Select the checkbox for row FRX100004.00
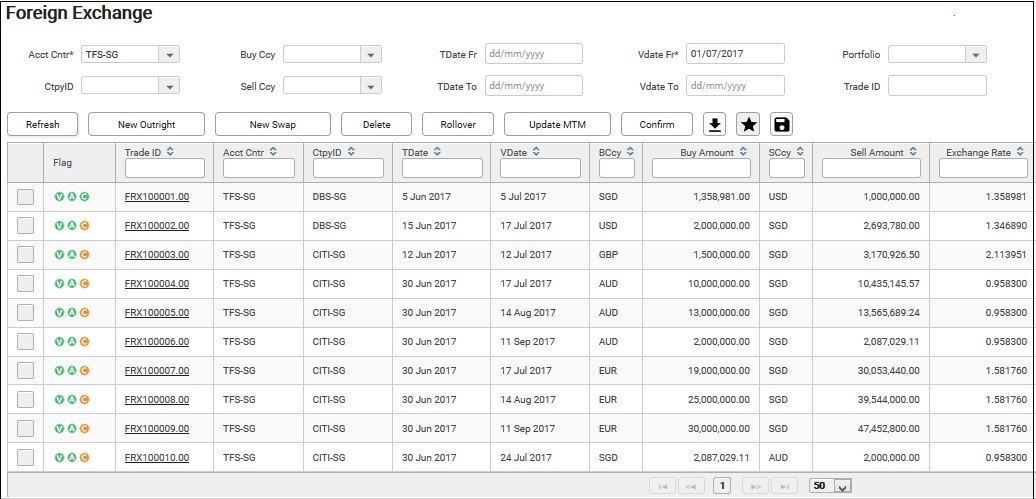1036x499 pixels. [x=26, y=284]
